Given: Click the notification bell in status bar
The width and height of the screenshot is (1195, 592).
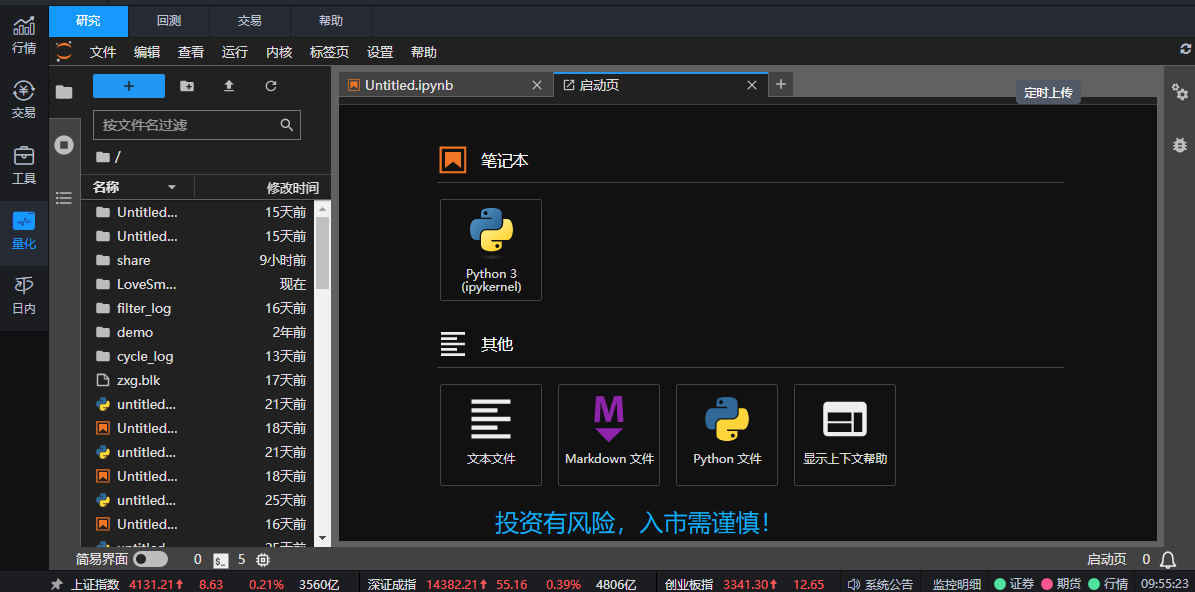Looking at the screenshot, I should (x=1168, y=560).
